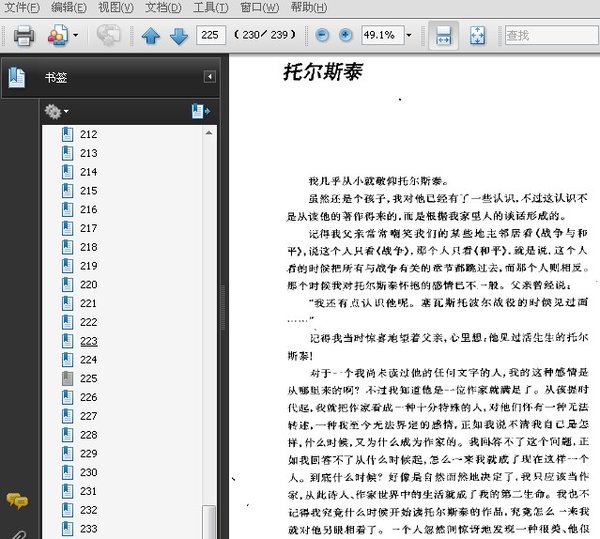This screenshot has height=539, width=600.
Task: Click the bookmark icon beside 221
Action: [x=67, y=303]
